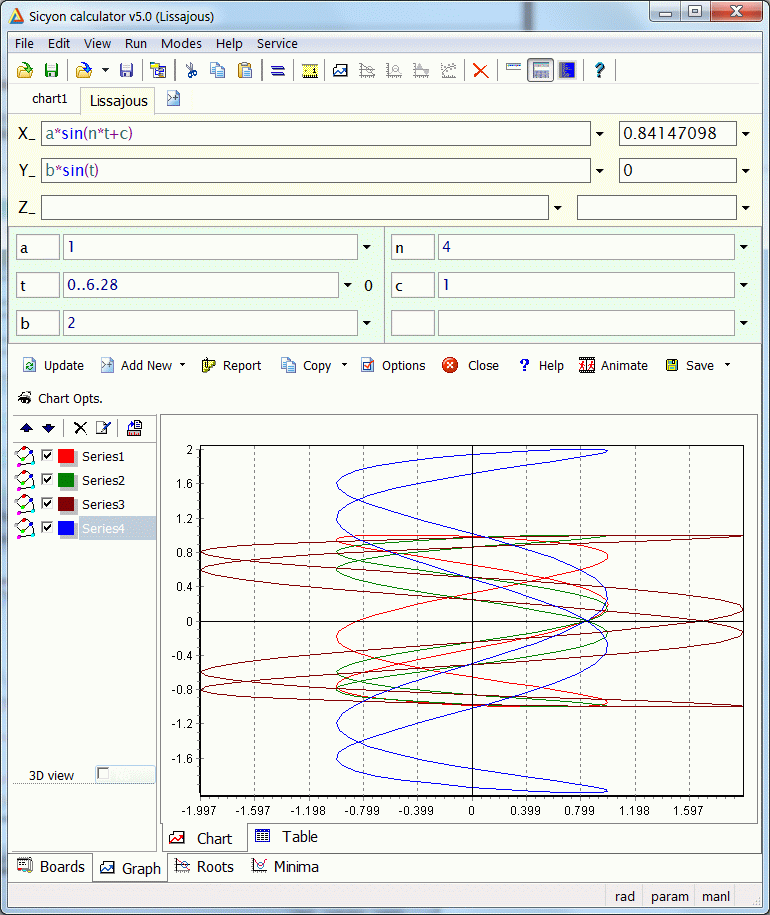Open the parameter n value dropdown
The width and height of the screenshot is (770, 915).
[x=744, y=247]
